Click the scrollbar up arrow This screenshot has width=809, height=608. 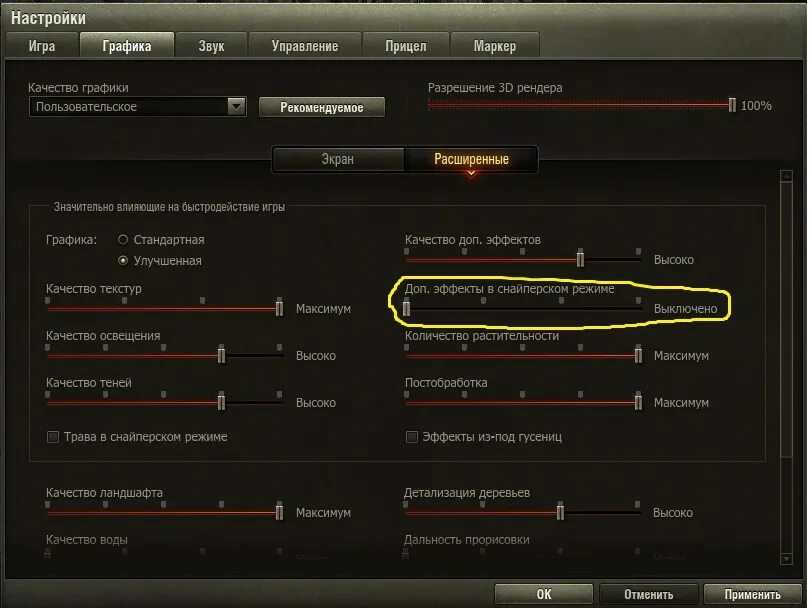(786, 177)
